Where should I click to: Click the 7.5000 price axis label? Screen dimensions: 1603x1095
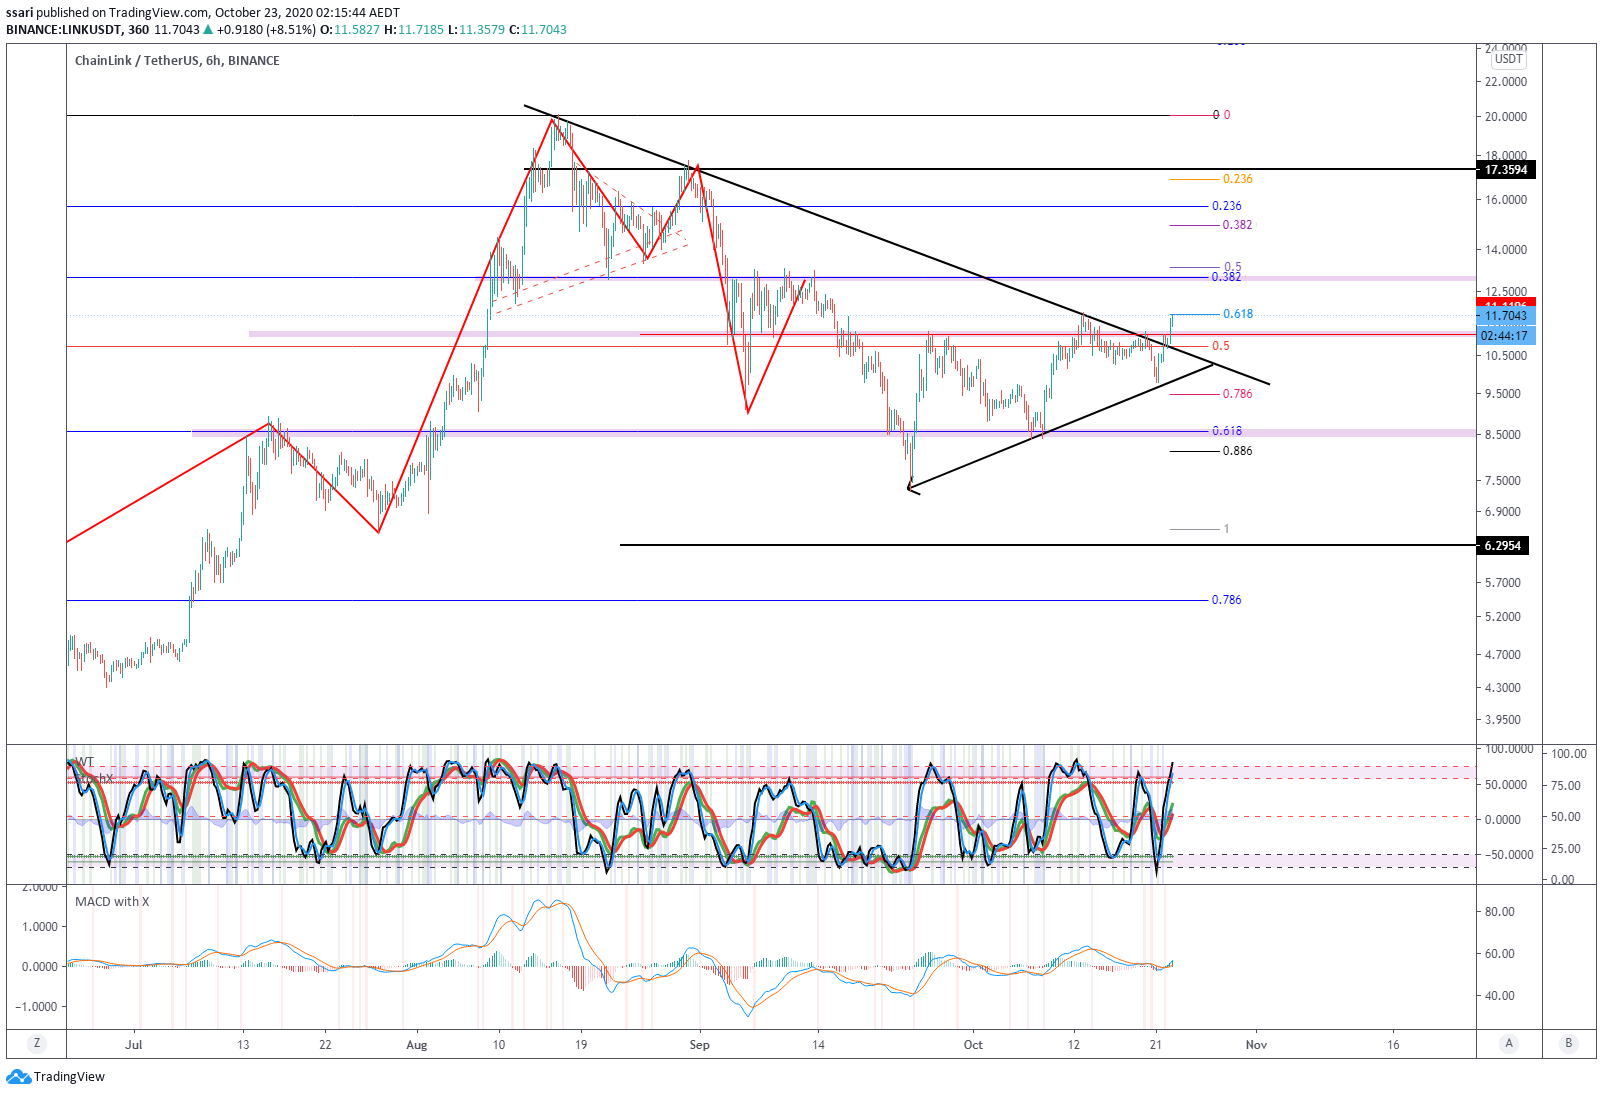(x=1503, y=481)
